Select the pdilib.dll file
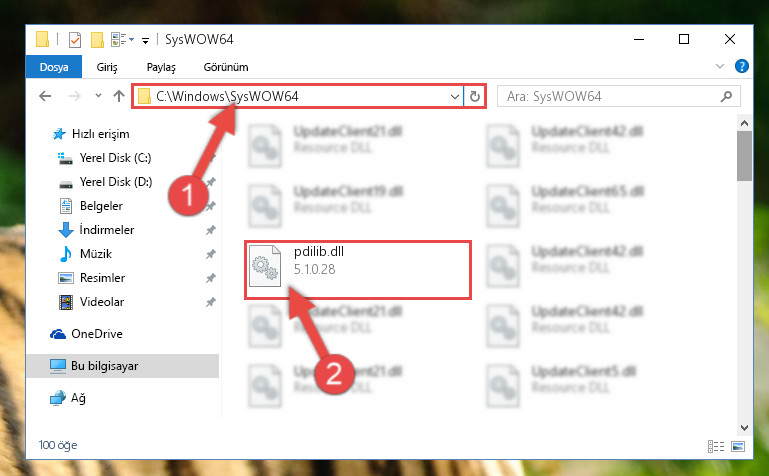 click(358, 270)
